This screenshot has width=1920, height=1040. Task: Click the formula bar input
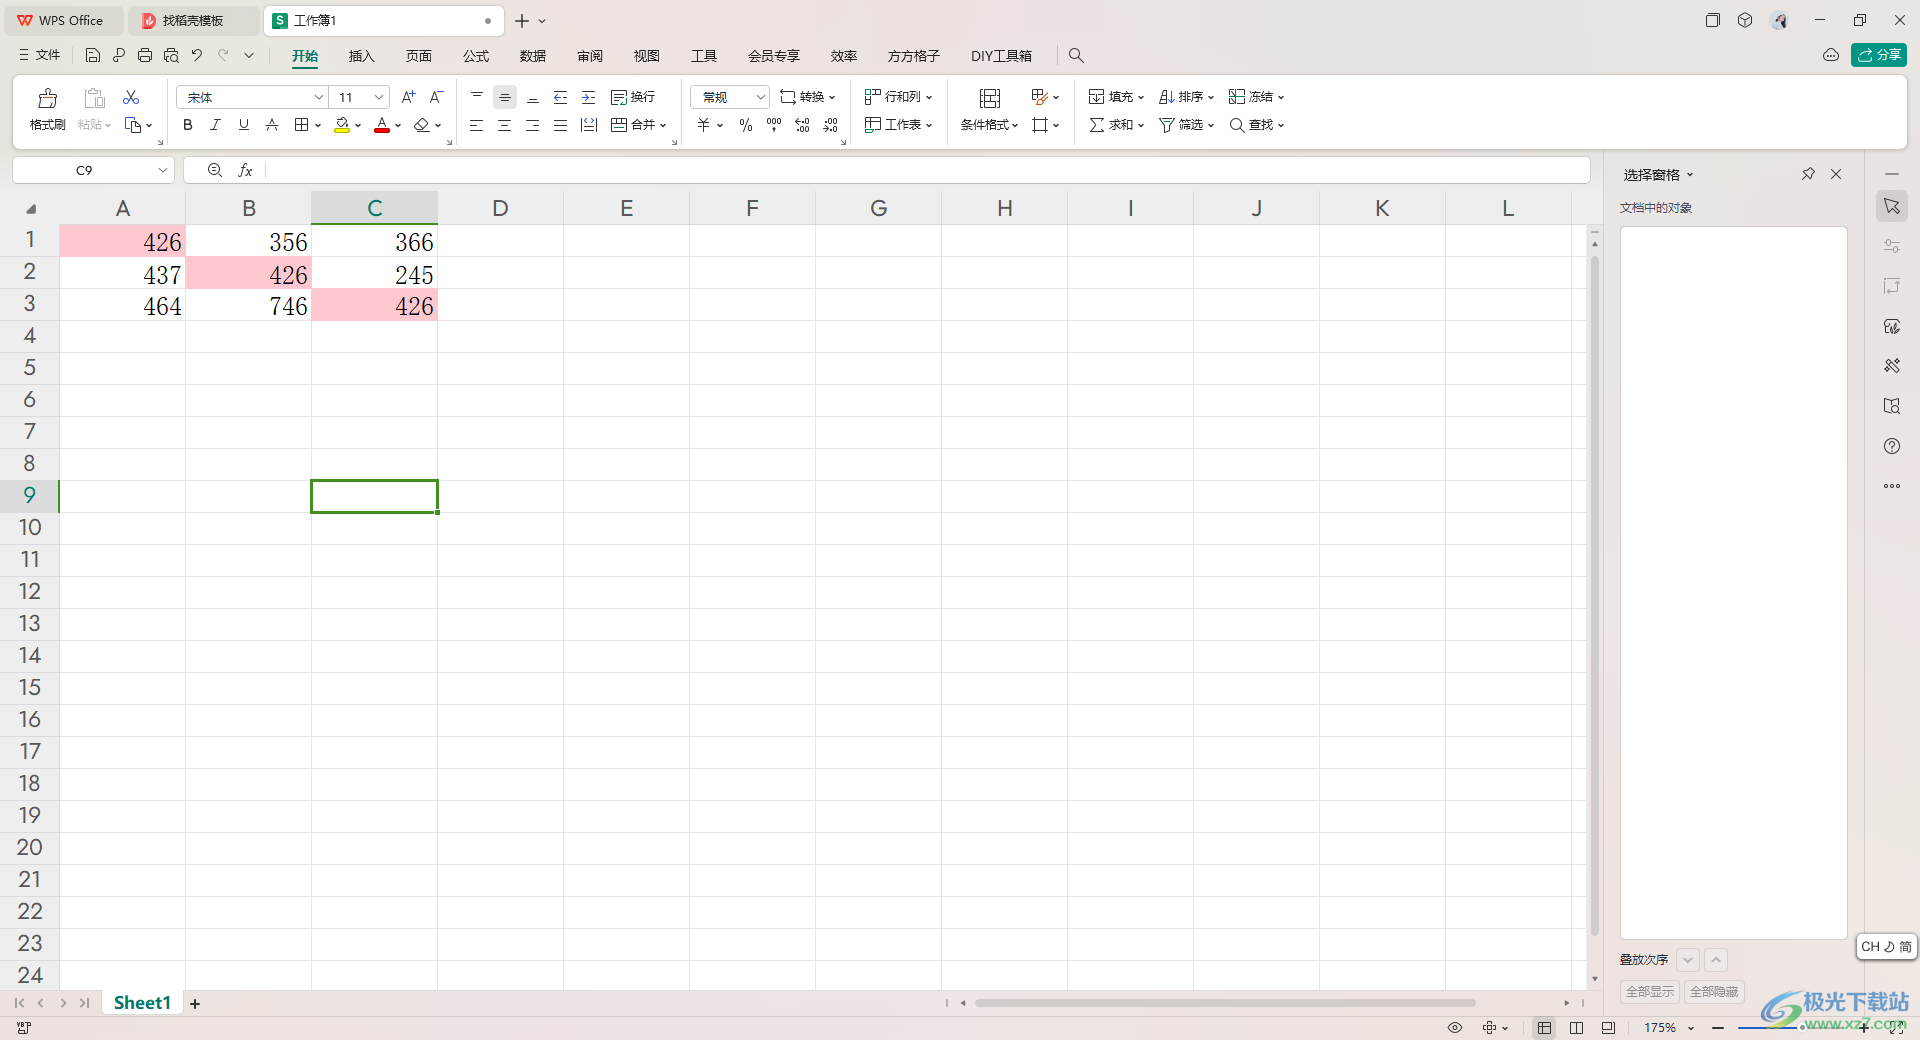pyautogui.click(x=927, y=170)
